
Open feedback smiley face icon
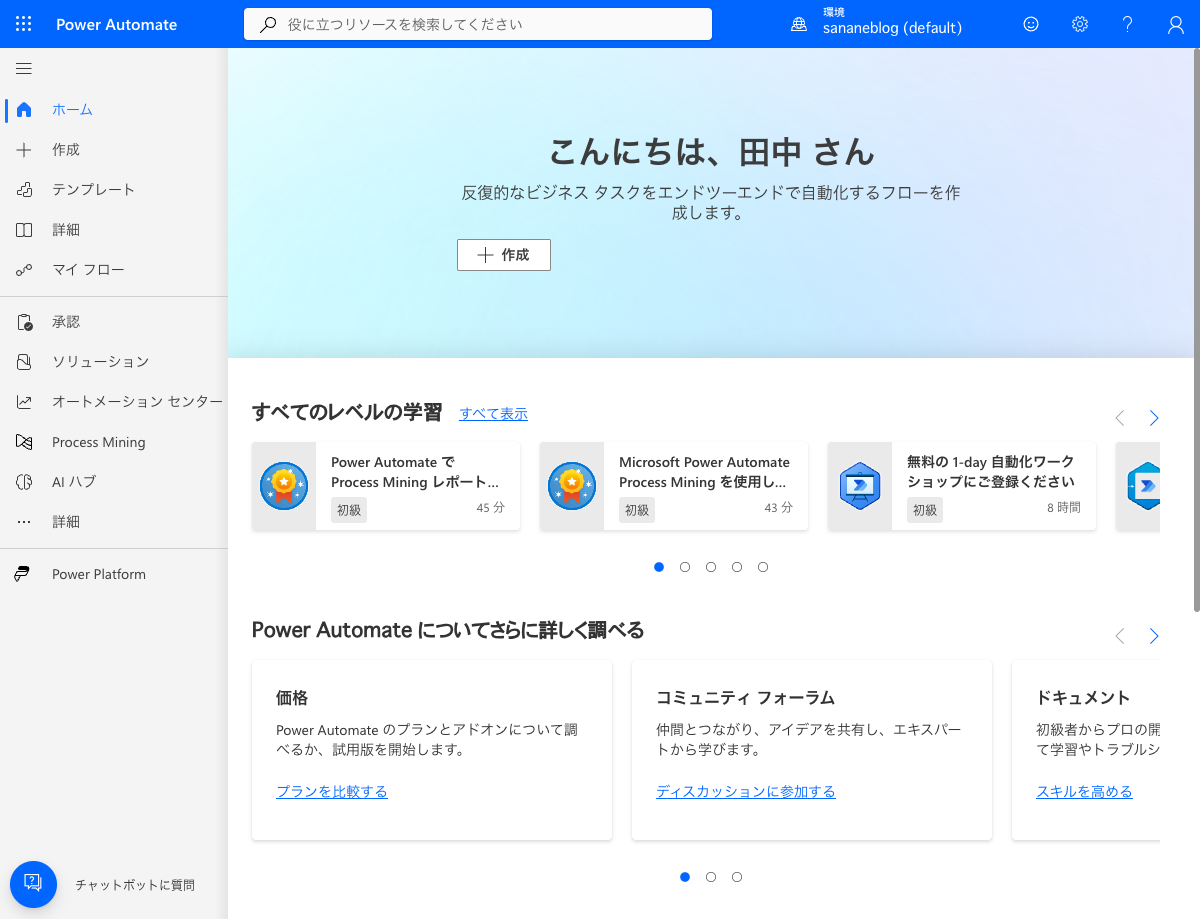(x=1031, y=24)
